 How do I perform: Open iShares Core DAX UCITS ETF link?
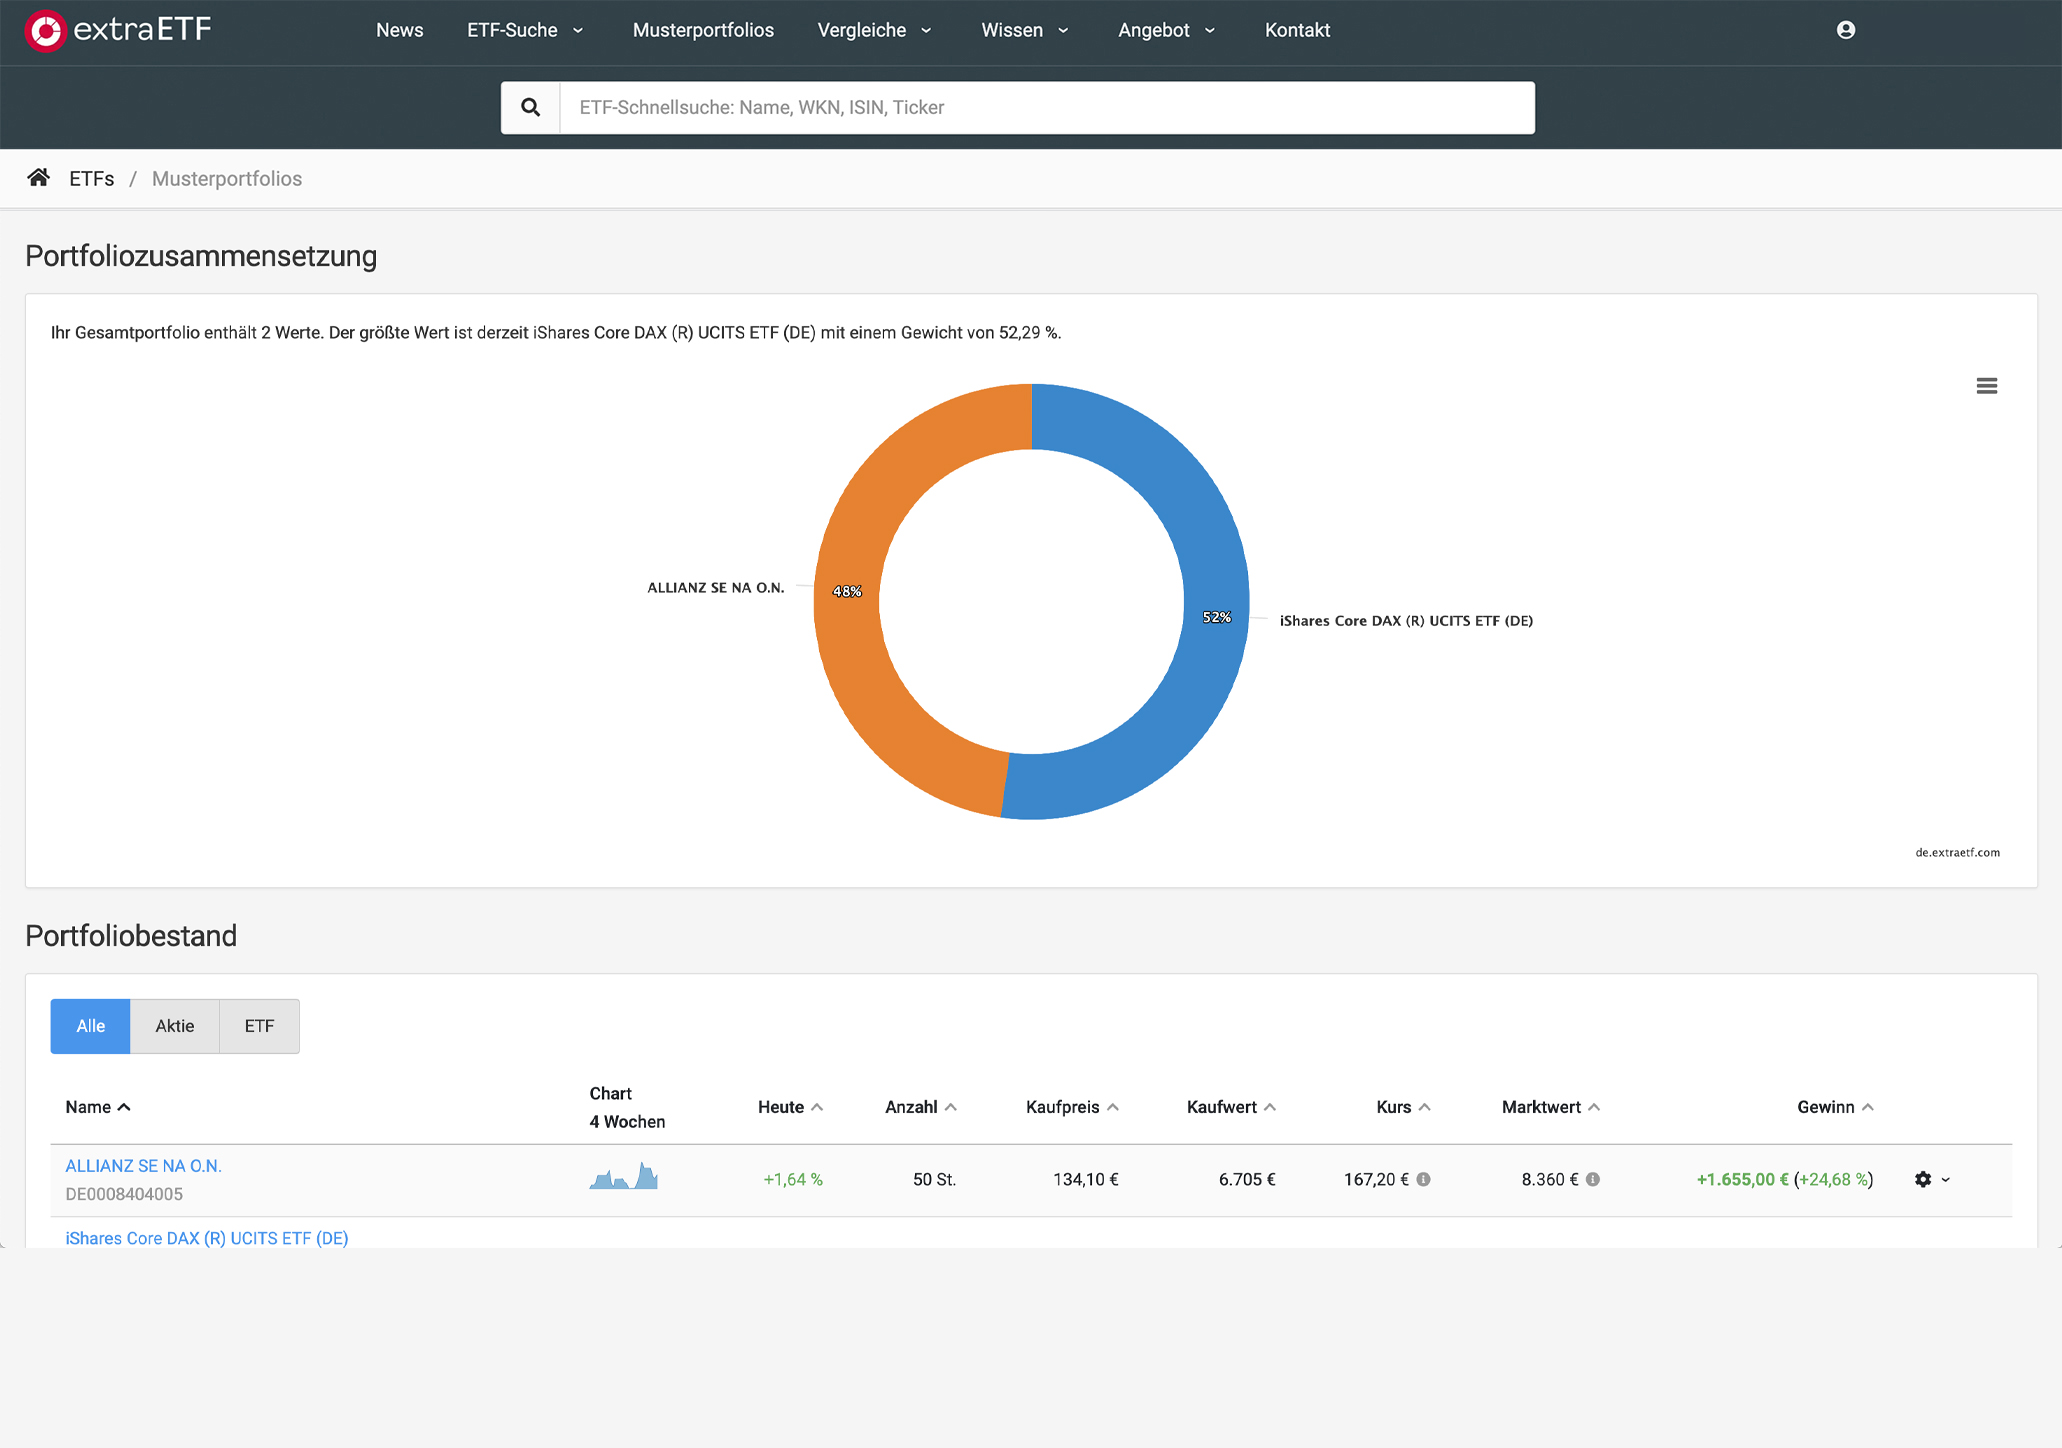pyautogui.click(x=207, y=1238)
